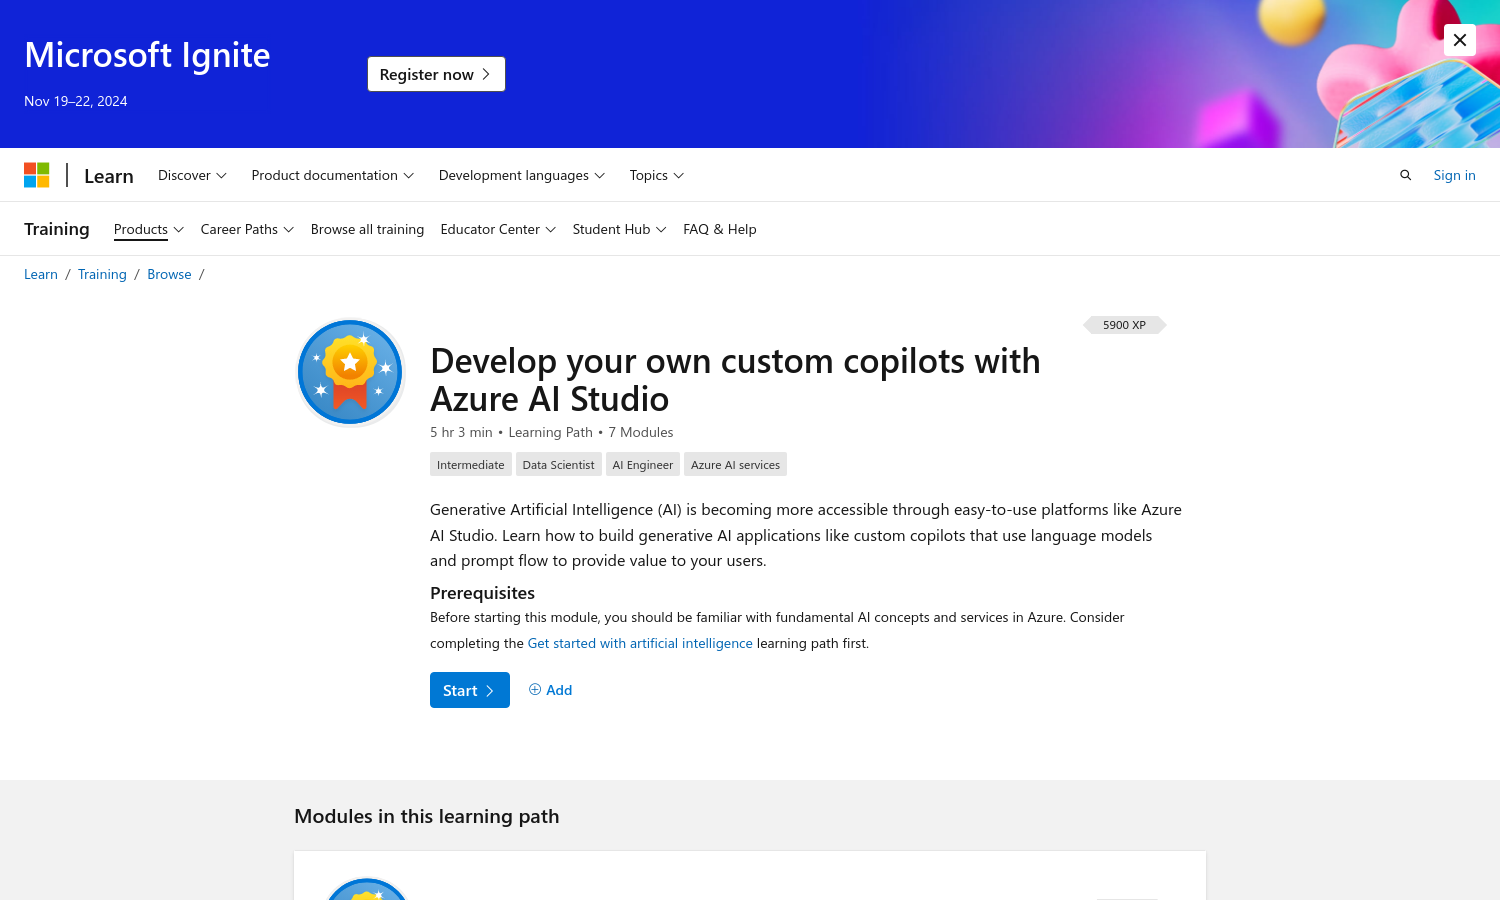Click the learning path trophy badge
Viewport: 1500px width, 900px height.
pos(350,372)
